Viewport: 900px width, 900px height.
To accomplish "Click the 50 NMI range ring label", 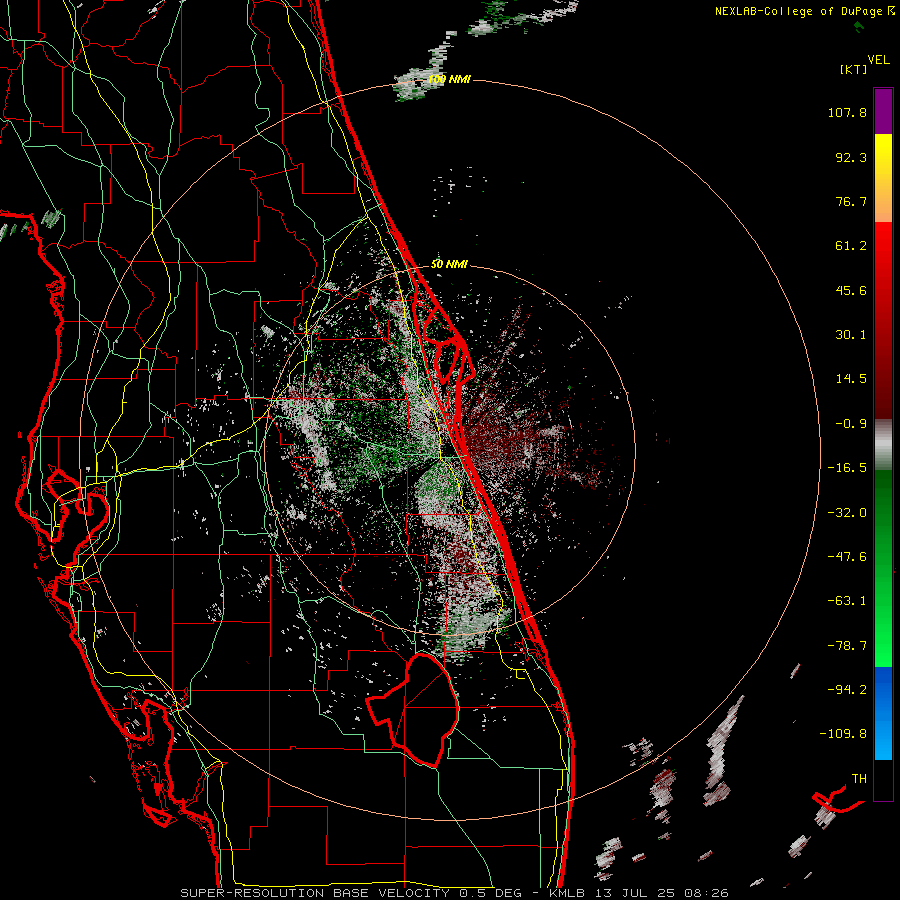I will click(449, 265).
